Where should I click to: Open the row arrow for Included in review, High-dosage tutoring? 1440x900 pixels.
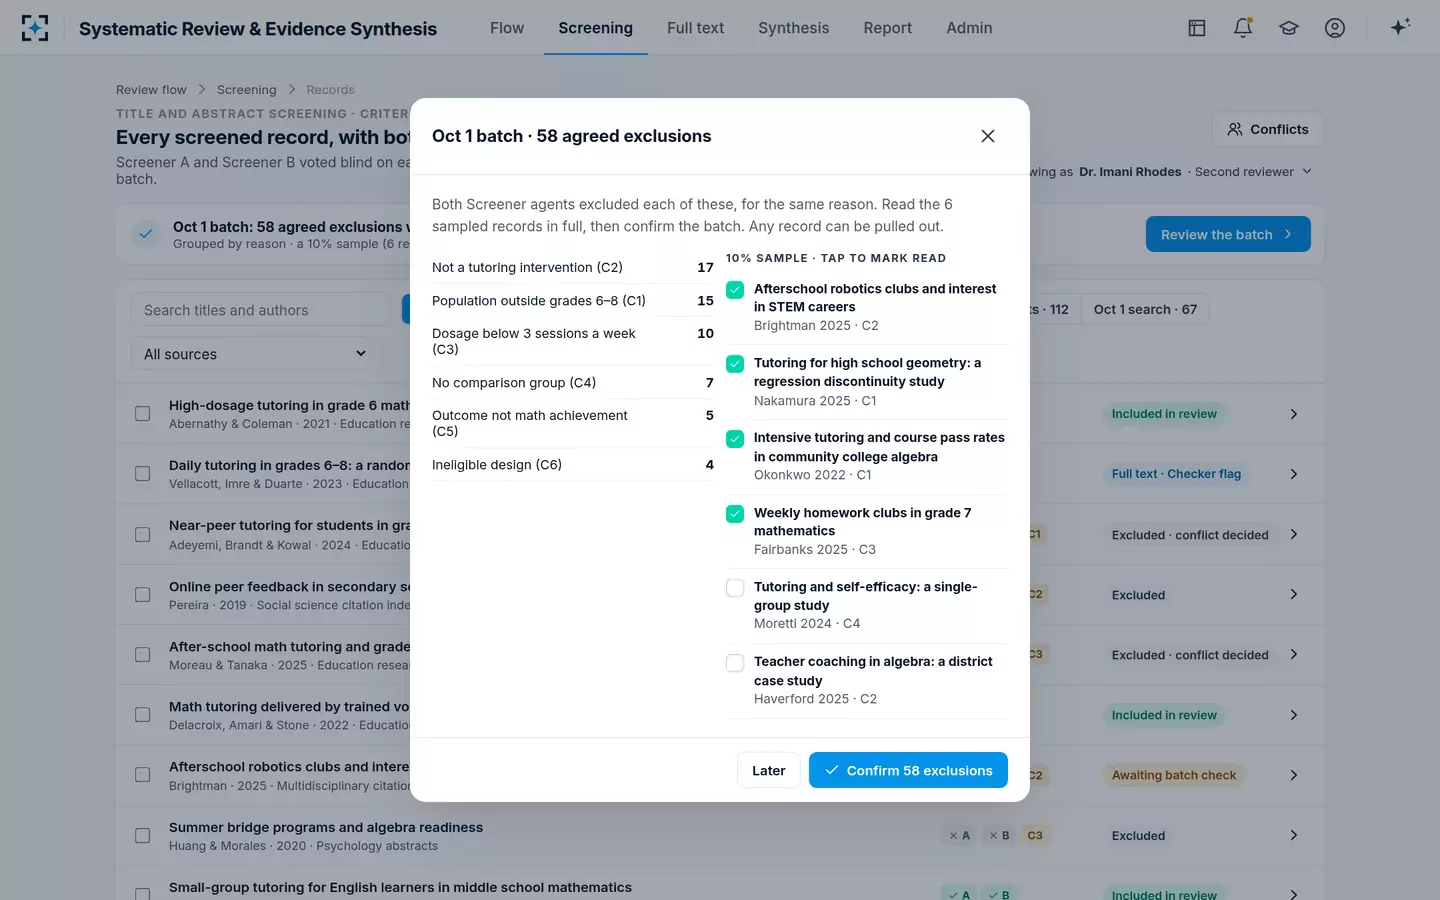point(1294,414)
